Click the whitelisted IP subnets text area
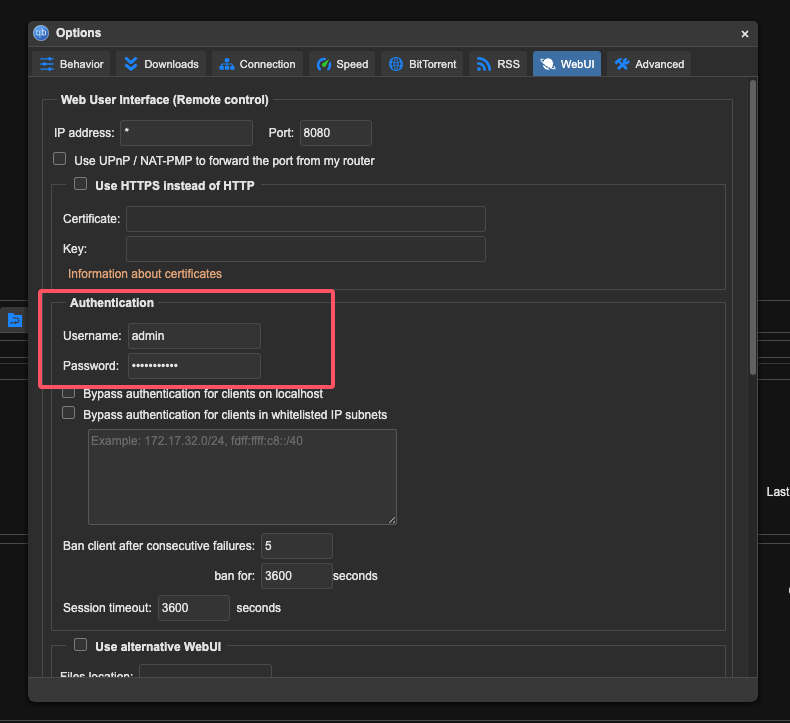The width and height of the screenshot is (790, 723). tap(242, 477)
